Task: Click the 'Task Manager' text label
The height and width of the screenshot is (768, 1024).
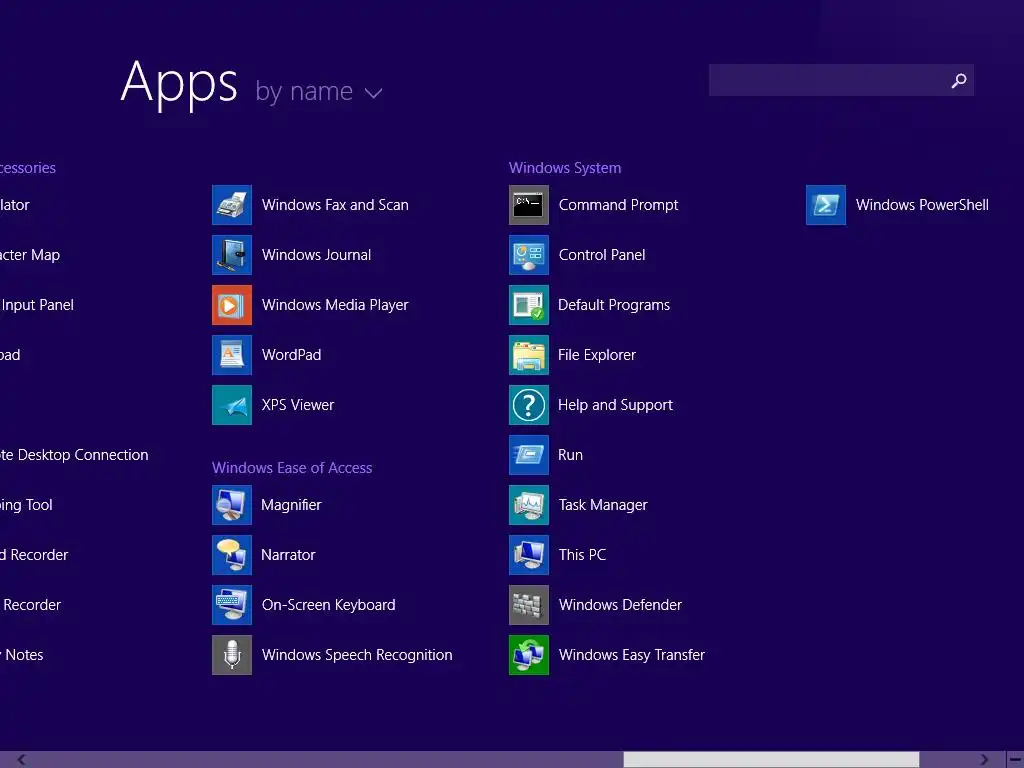Action: pos(603,505)
